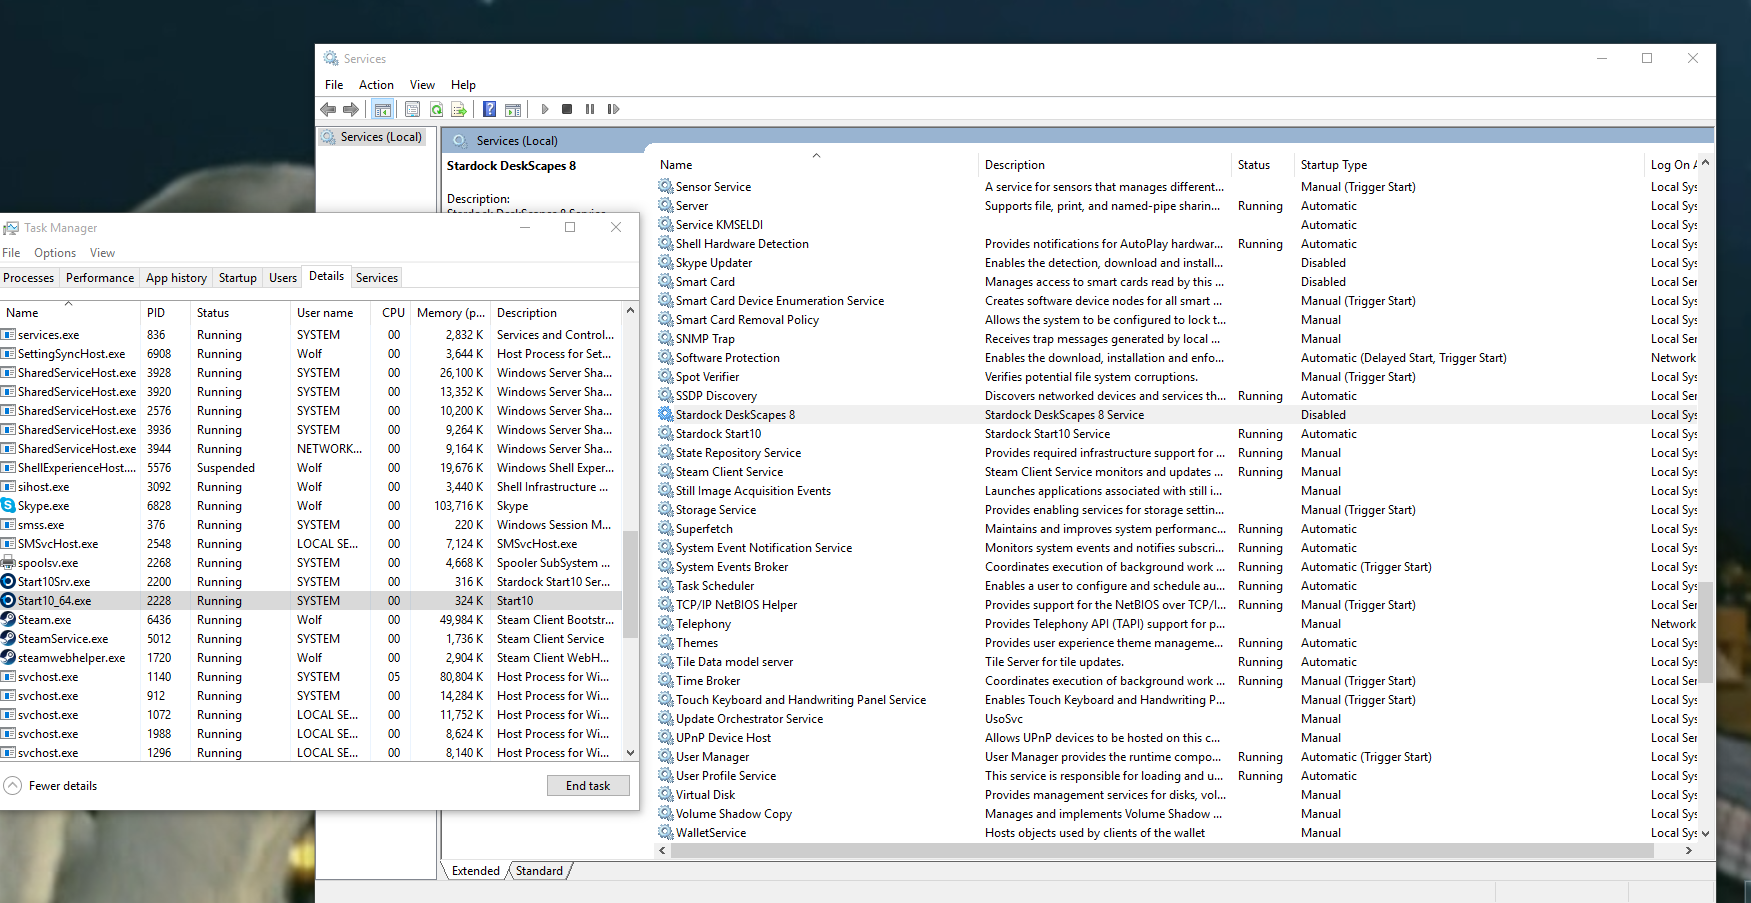Select the Stardock Start10 service row
The height and width of the screenshot is (903, 1751).
click(1177, 433)
